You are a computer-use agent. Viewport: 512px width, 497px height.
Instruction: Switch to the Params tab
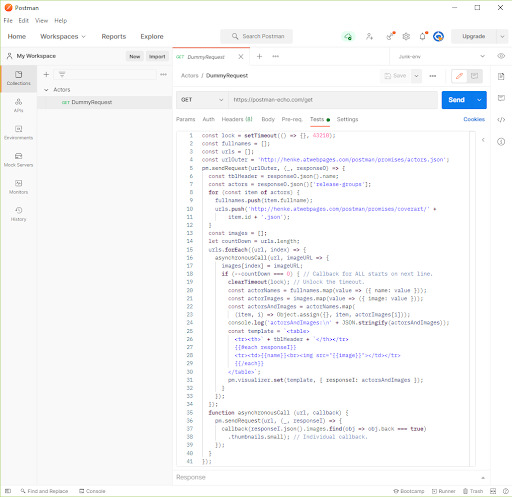(186, 119)
